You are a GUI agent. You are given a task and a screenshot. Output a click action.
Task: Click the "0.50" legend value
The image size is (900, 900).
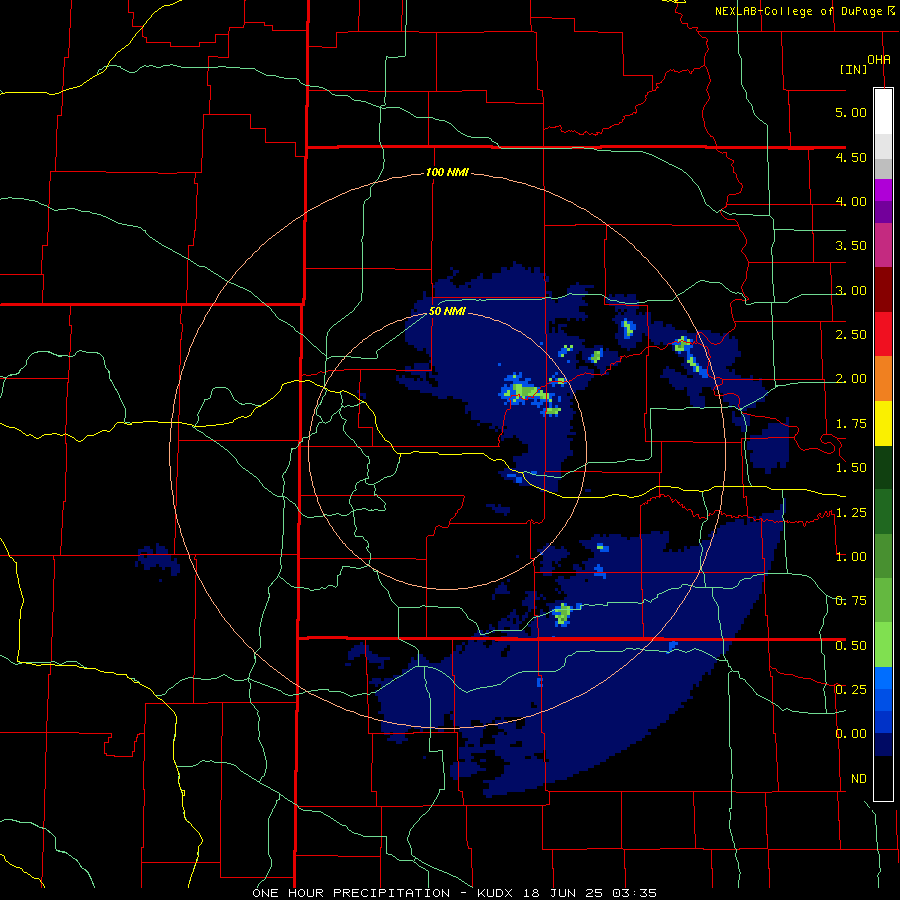tap(851, 646)
